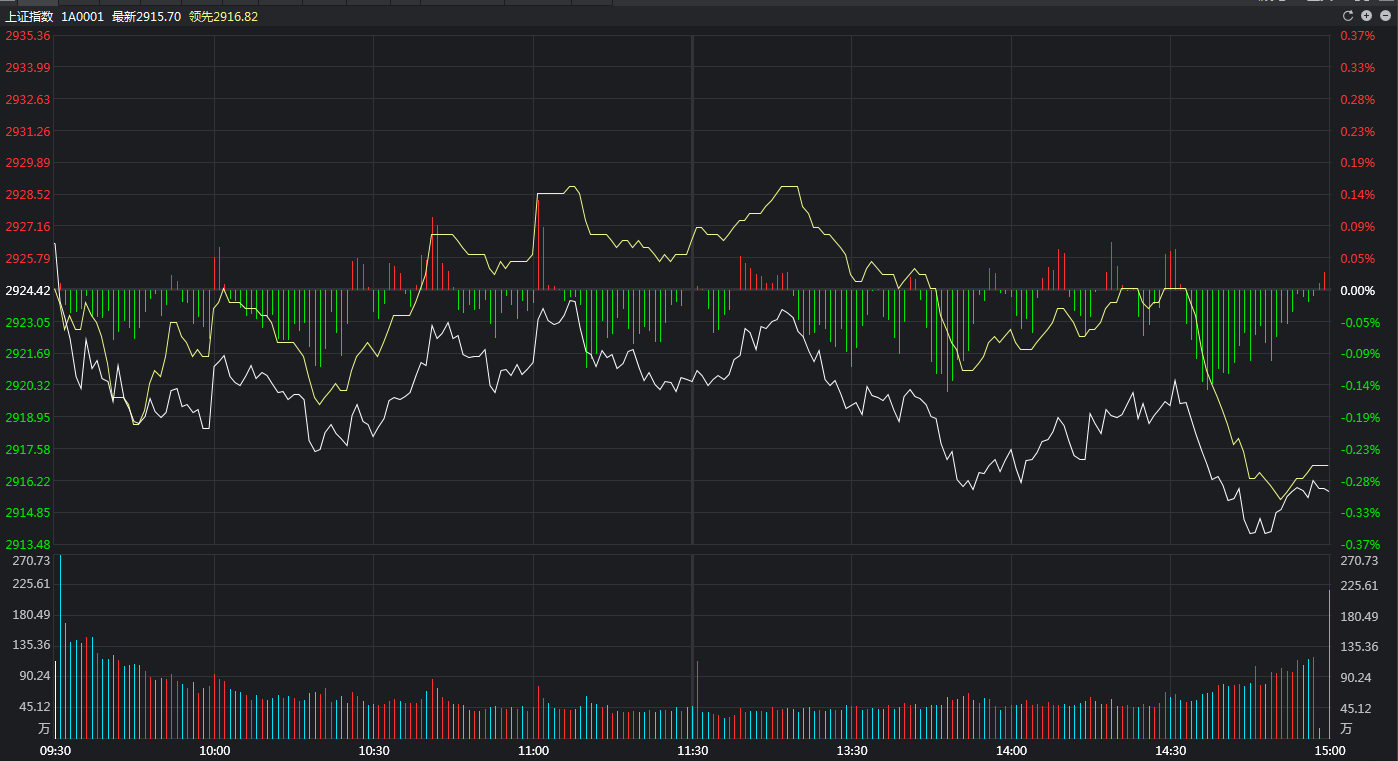Click the 15:00 closing time label

1329,750
